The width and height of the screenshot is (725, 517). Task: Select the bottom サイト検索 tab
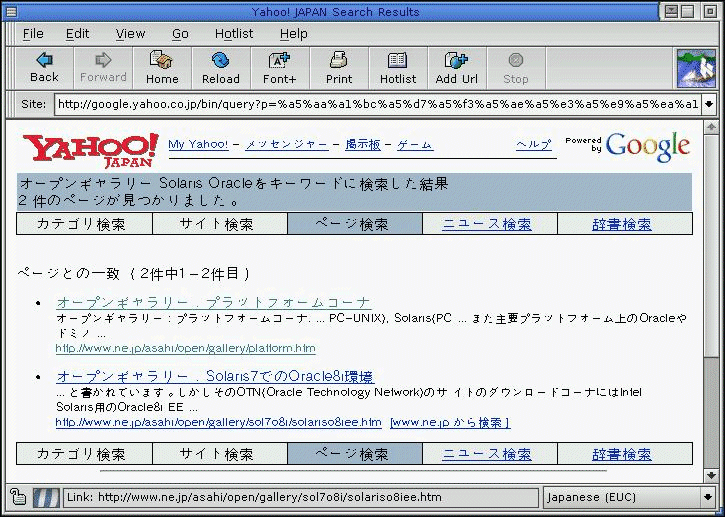click(220, 454)
